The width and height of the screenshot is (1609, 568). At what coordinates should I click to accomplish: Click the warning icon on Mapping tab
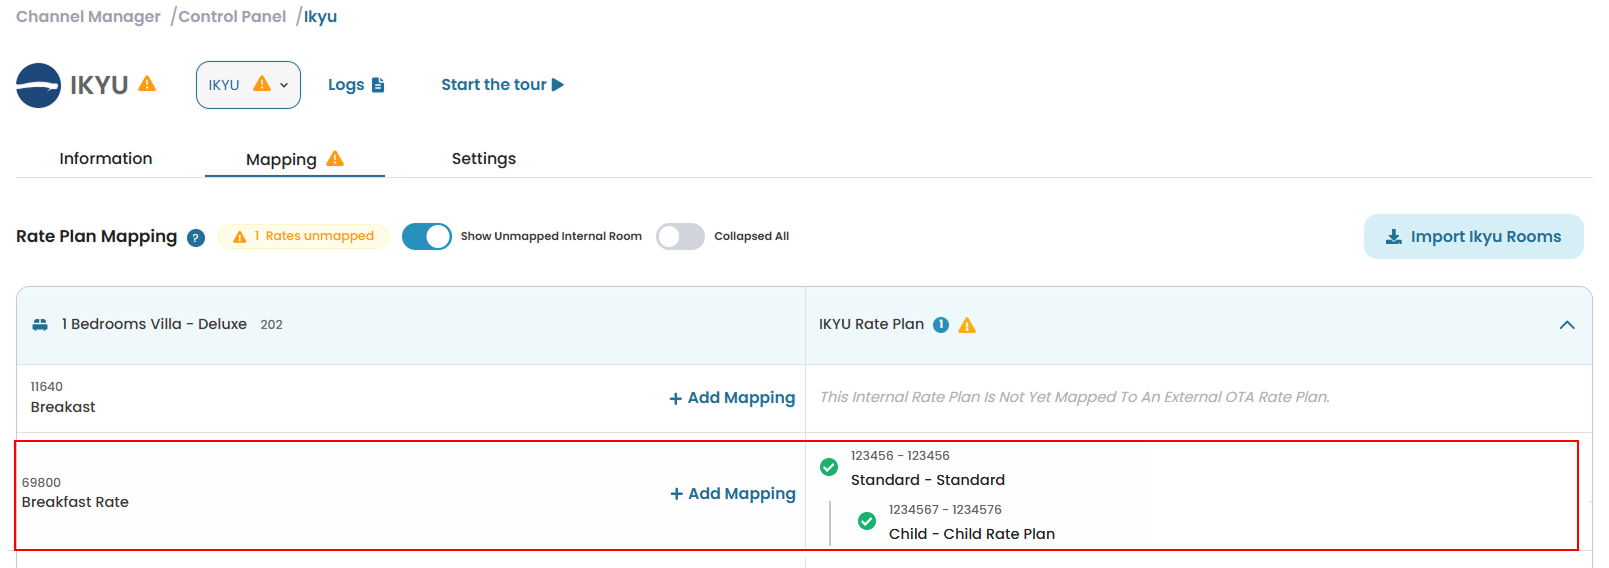(335, 158)
